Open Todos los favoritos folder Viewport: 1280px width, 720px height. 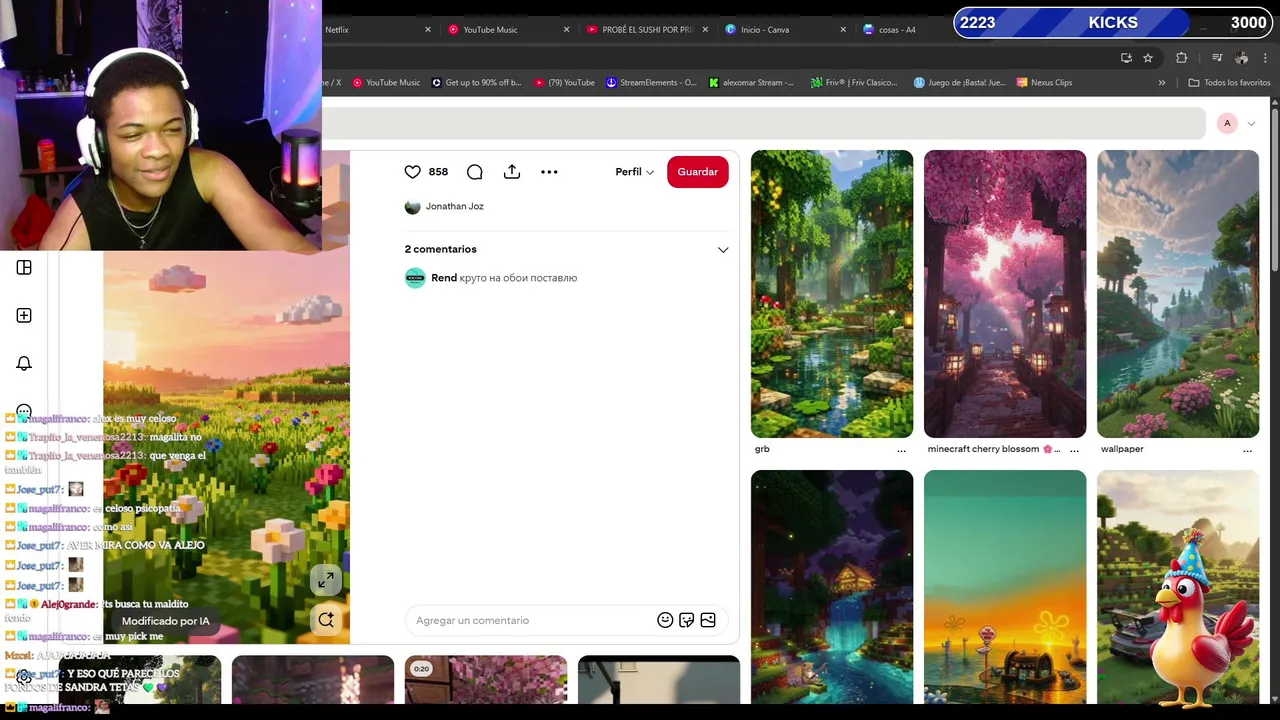click(x=1229, y=83)
